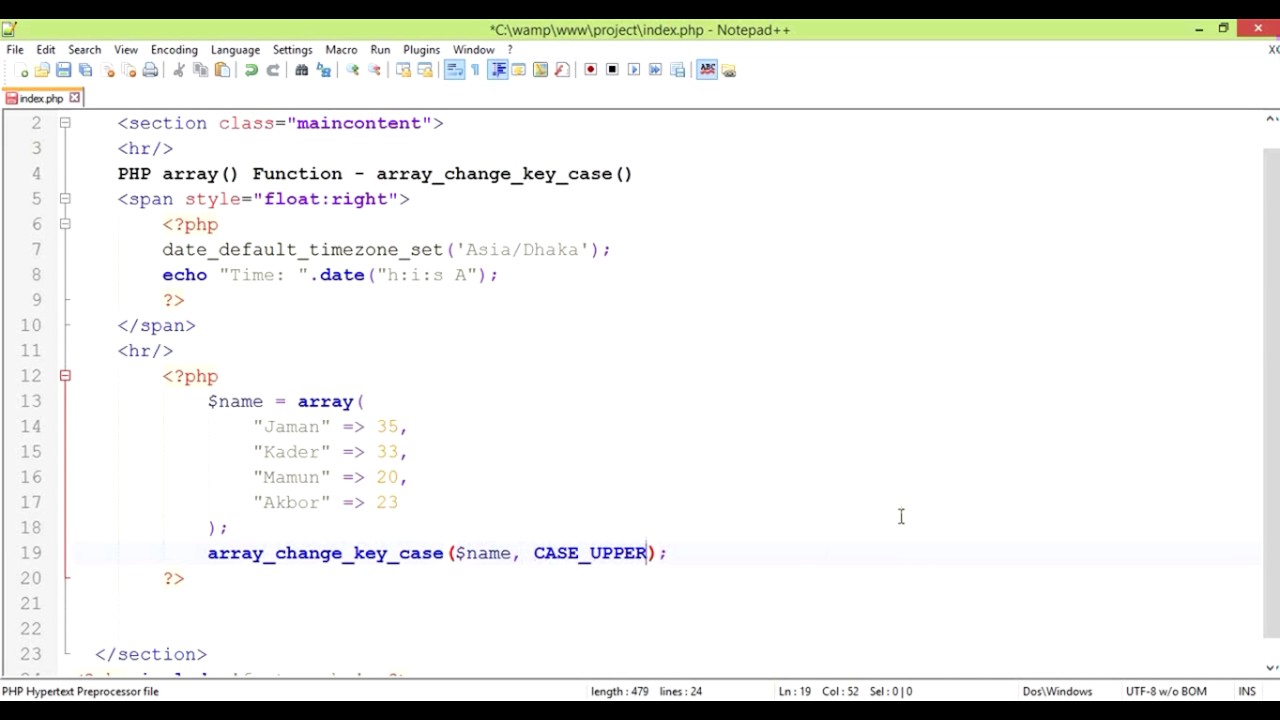Start macro recording with red Record icon

pyautogui.click(x=591, y=70)
